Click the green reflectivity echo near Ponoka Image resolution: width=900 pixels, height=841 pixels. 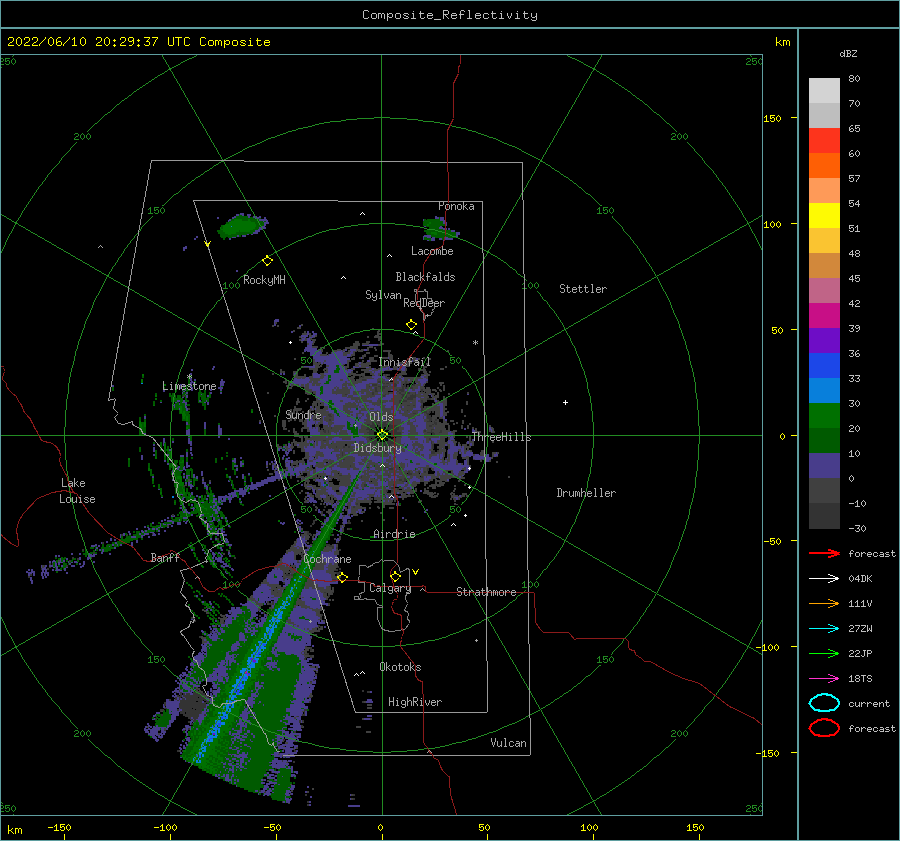click(x=439, y=228)
